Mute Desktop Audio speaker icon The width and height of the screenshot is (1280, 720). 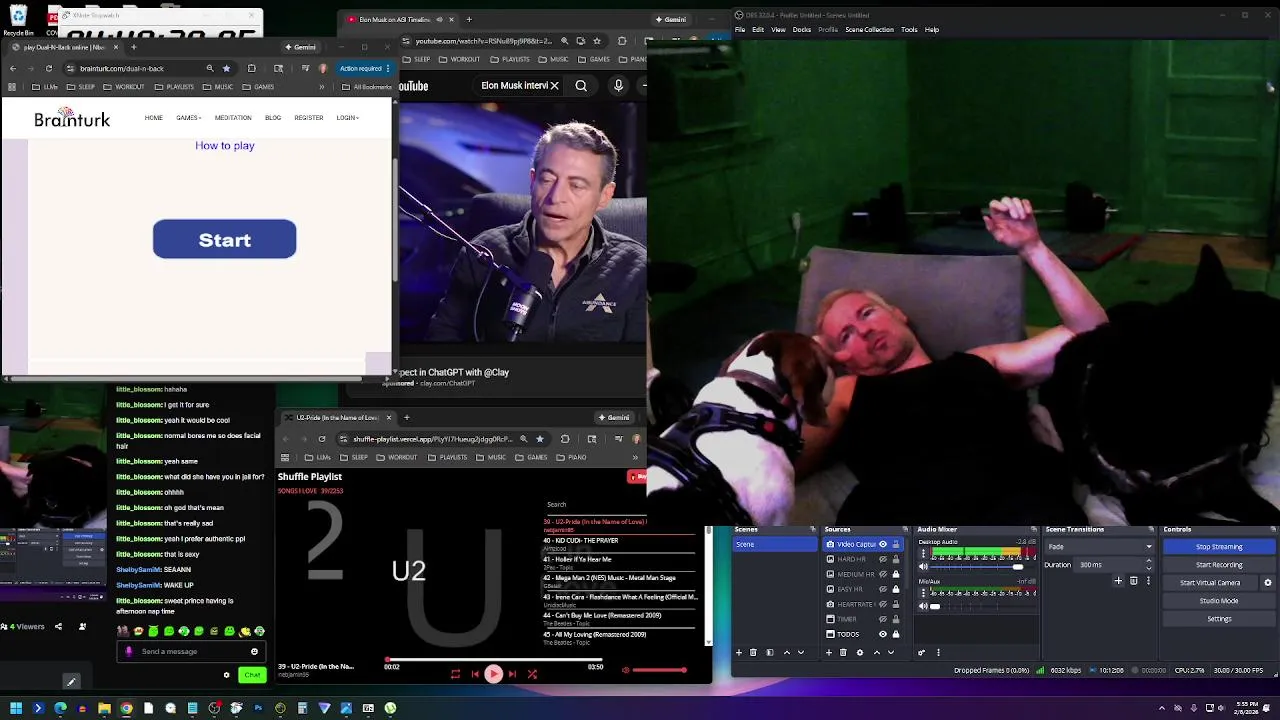pyautogui.click(x=923, y=567)
